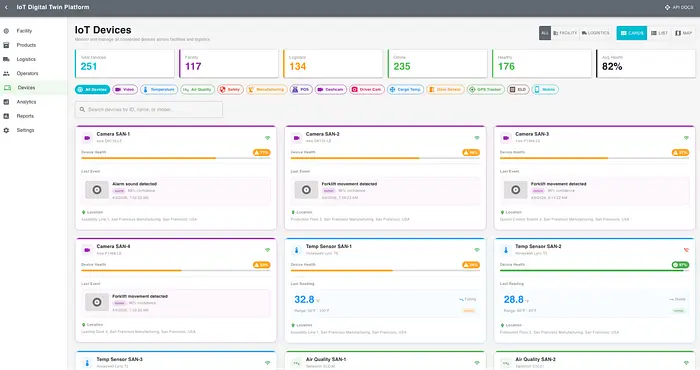Viewport: 700px width, 370px height.
Task: Click Temp Sensor SAN-3 thermometer icon
Action: 87,363
